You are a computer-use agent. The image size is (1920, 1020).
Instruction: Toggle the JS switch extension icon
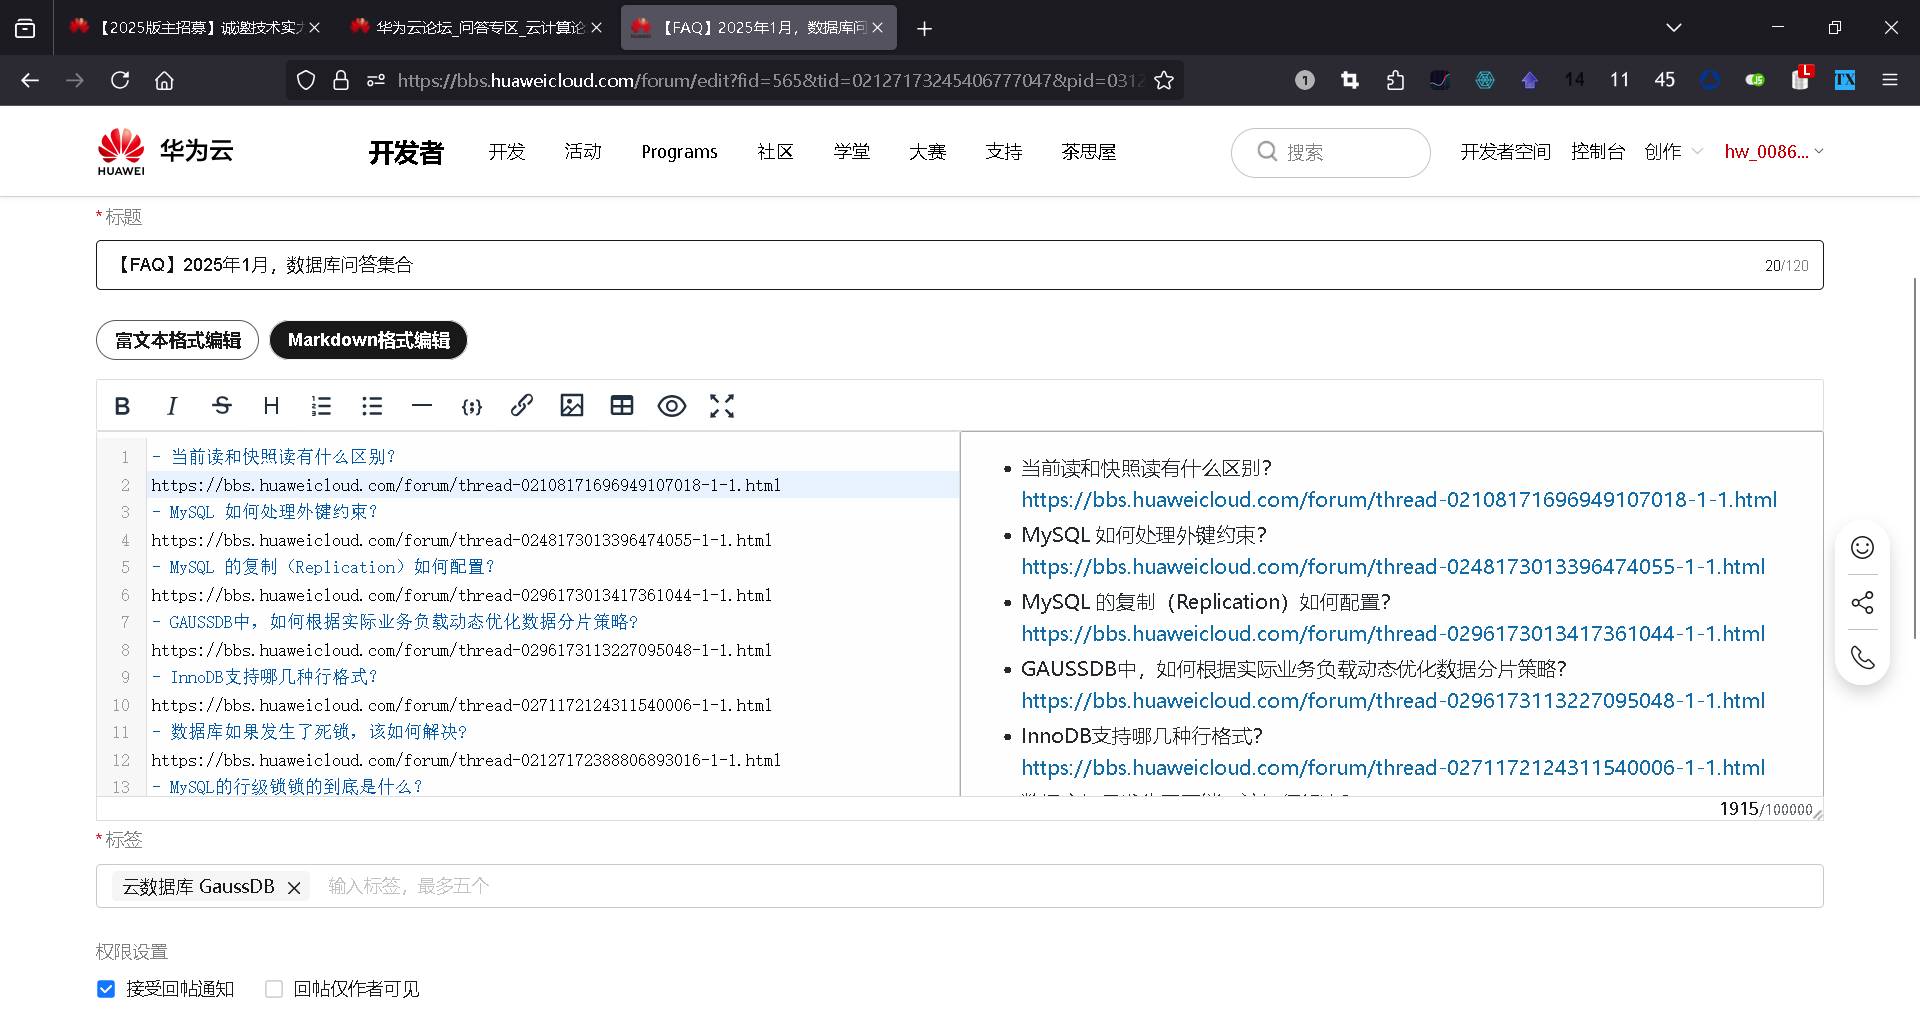(x=1755, y=80)
